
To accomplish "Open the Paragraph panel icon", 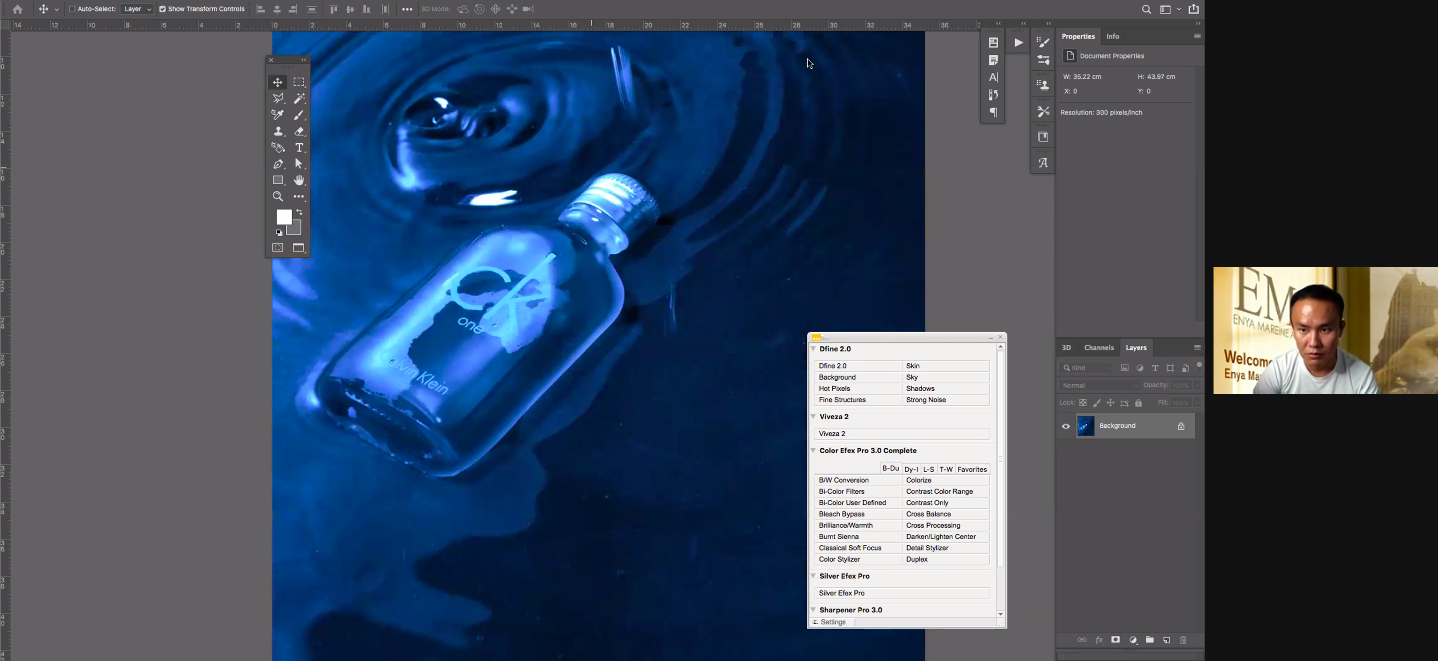I will [993, 112].
